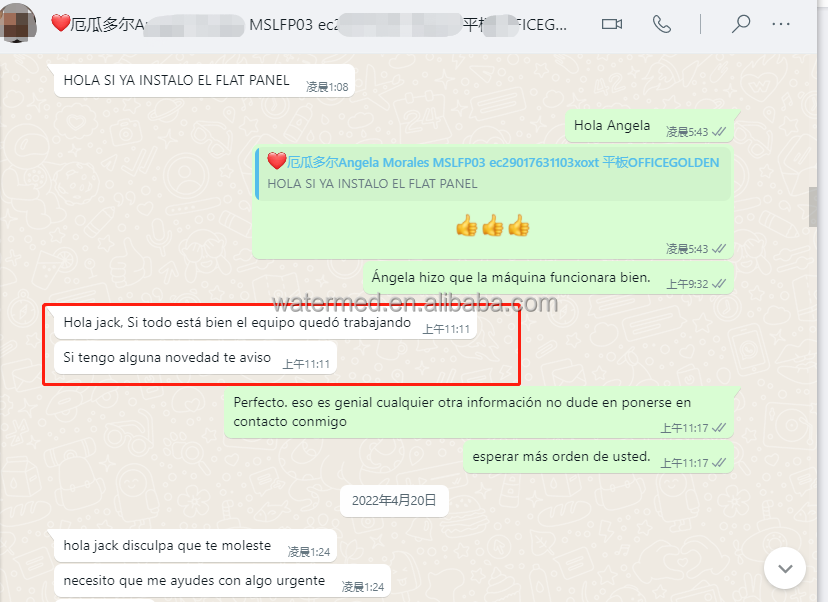Click the three thumbs-up emoji message
Viewport: 828px width, 602px height.
tap(493, 225)
